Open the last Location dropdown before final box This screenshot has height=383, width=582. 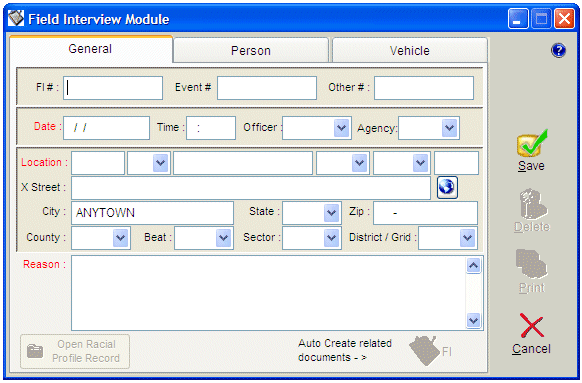pos(420,163)
